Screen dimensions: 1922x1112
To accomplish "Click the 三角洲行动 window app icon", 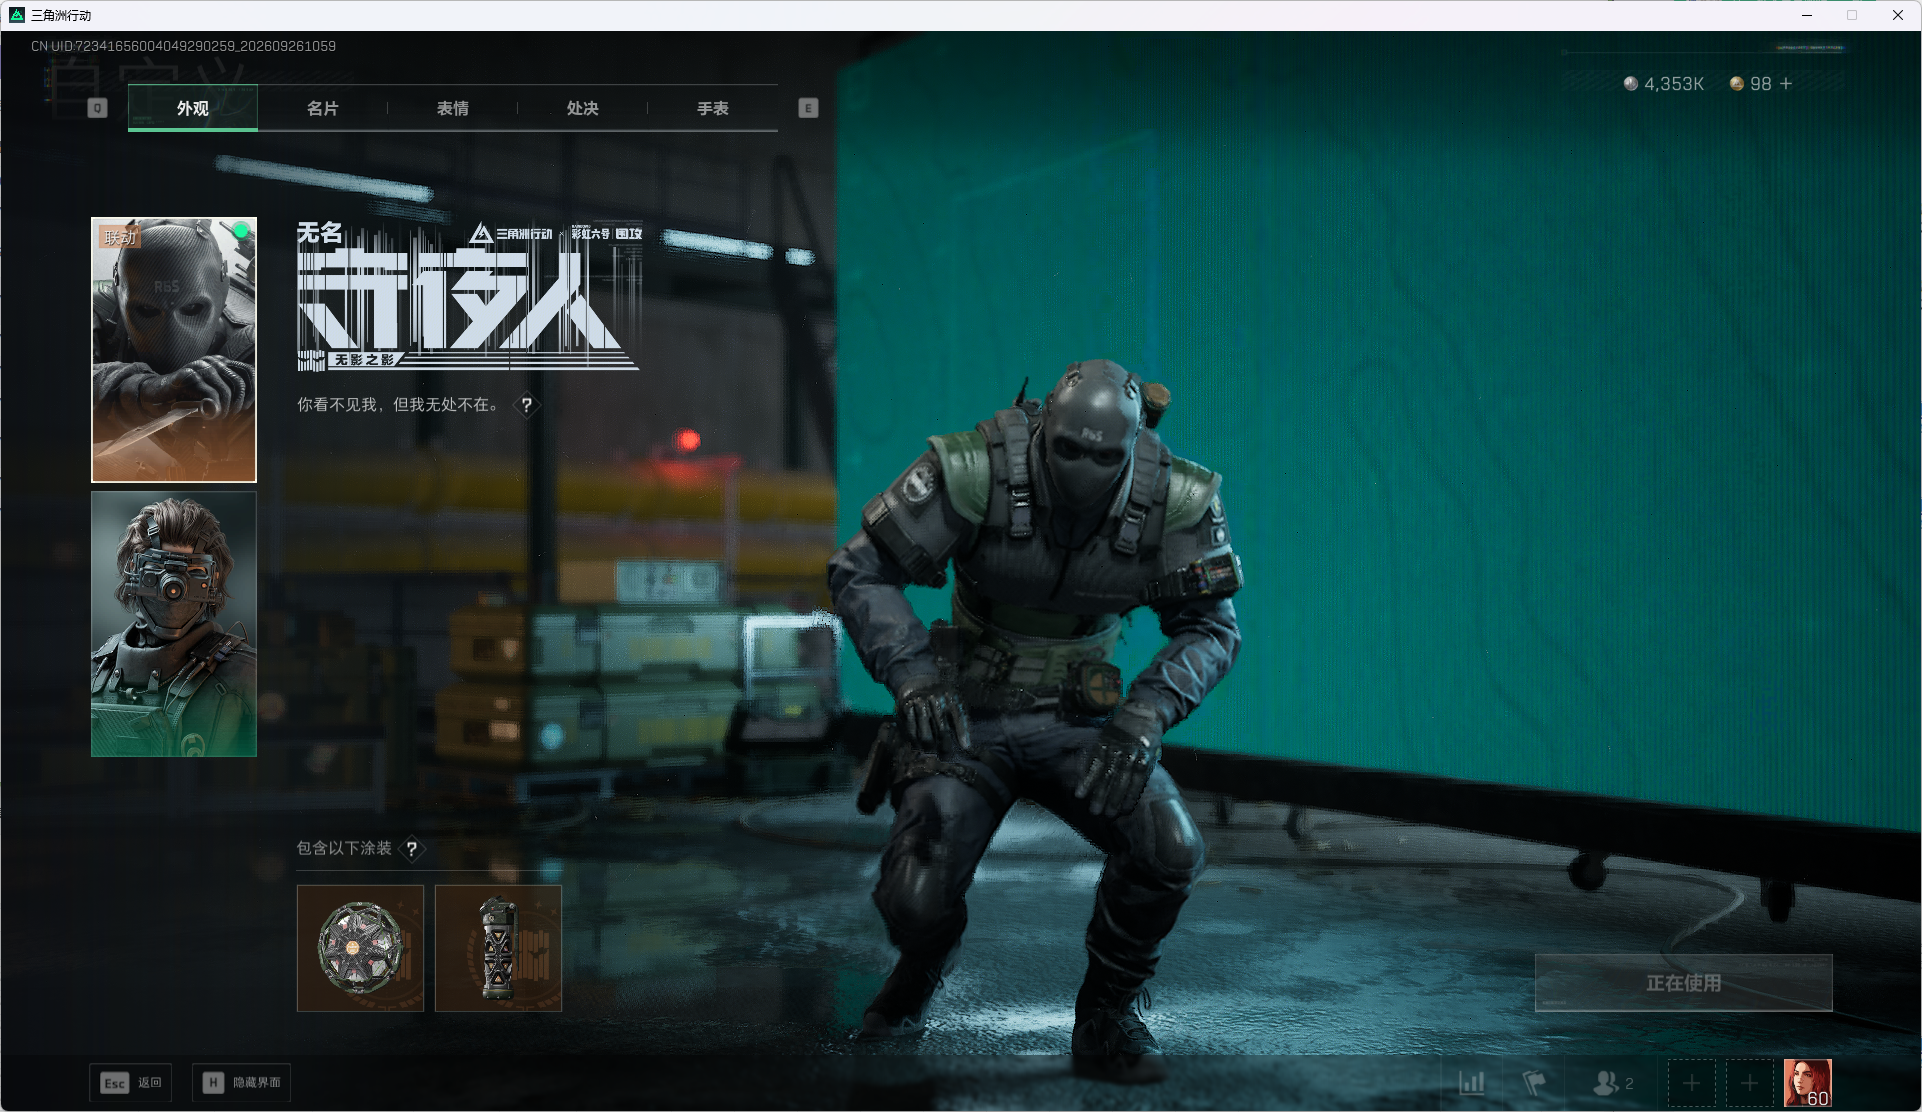I will [17, 15].
